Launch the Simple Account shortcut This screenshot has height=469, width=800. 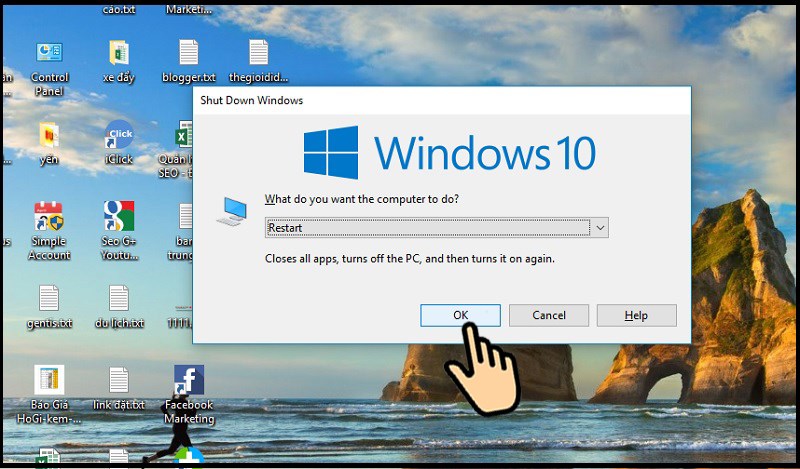(49, 216)
